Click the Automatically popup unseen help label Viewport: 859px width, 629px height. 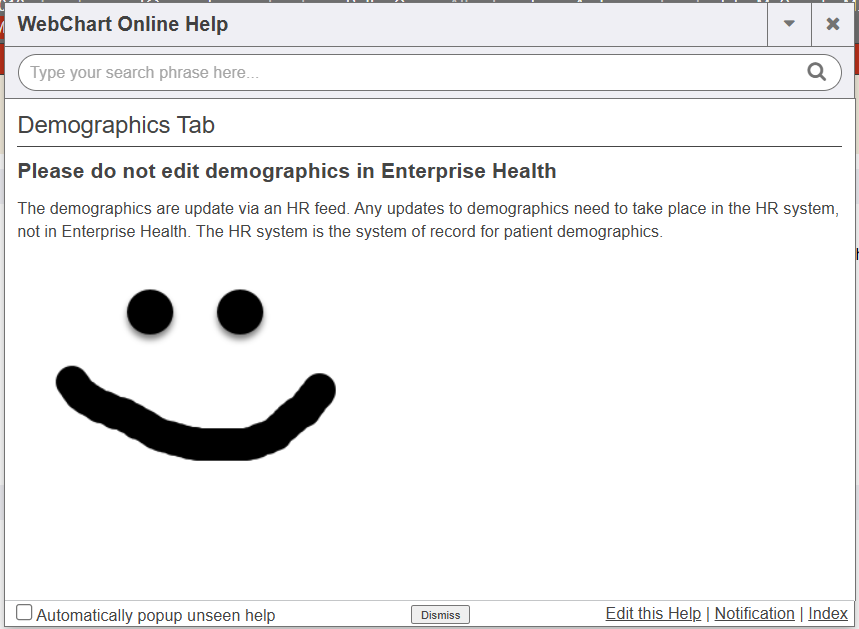click(155, 615)
